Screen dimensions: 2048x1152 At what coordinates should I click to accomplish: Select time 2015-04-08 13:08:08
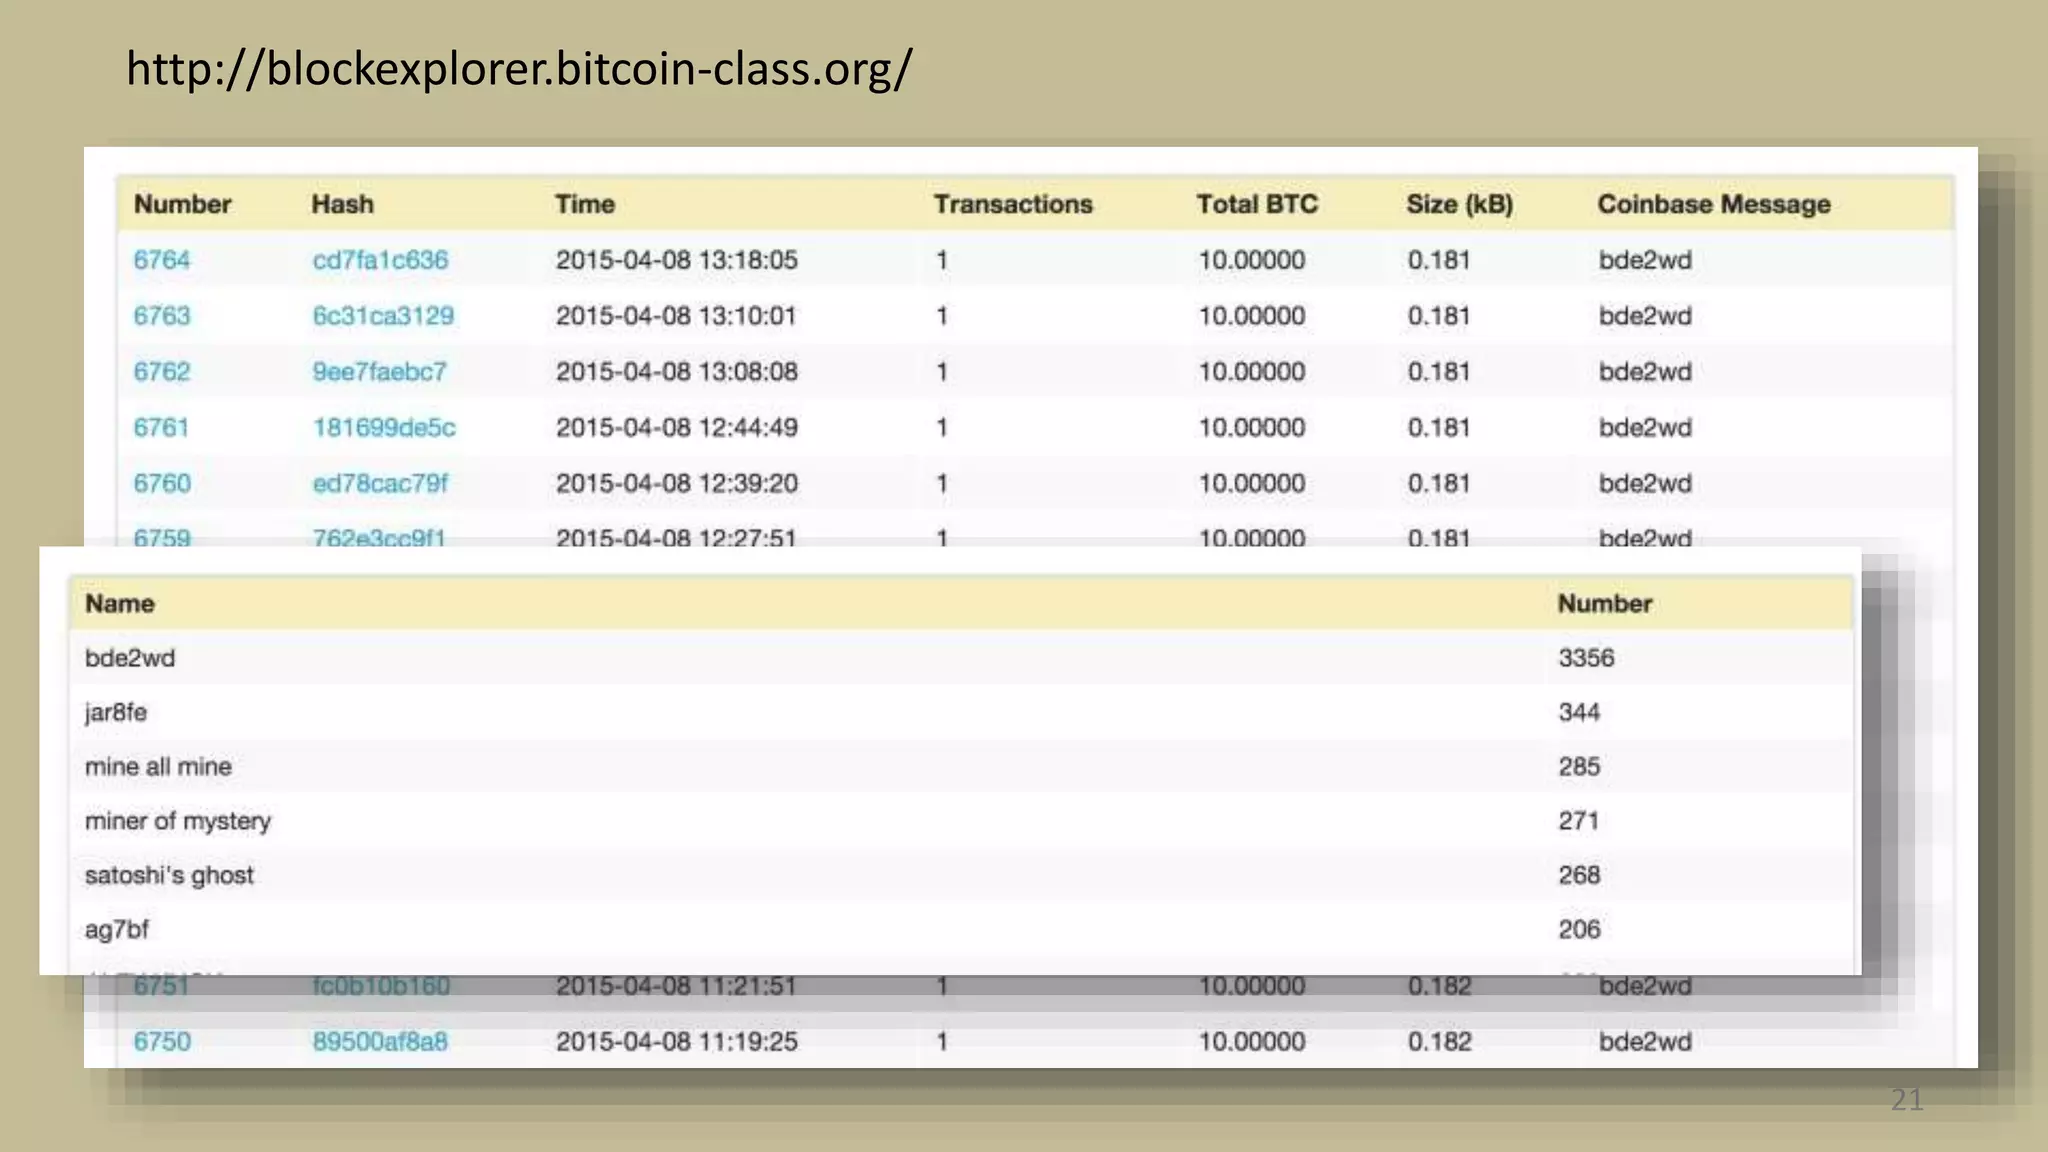point(677,372)
